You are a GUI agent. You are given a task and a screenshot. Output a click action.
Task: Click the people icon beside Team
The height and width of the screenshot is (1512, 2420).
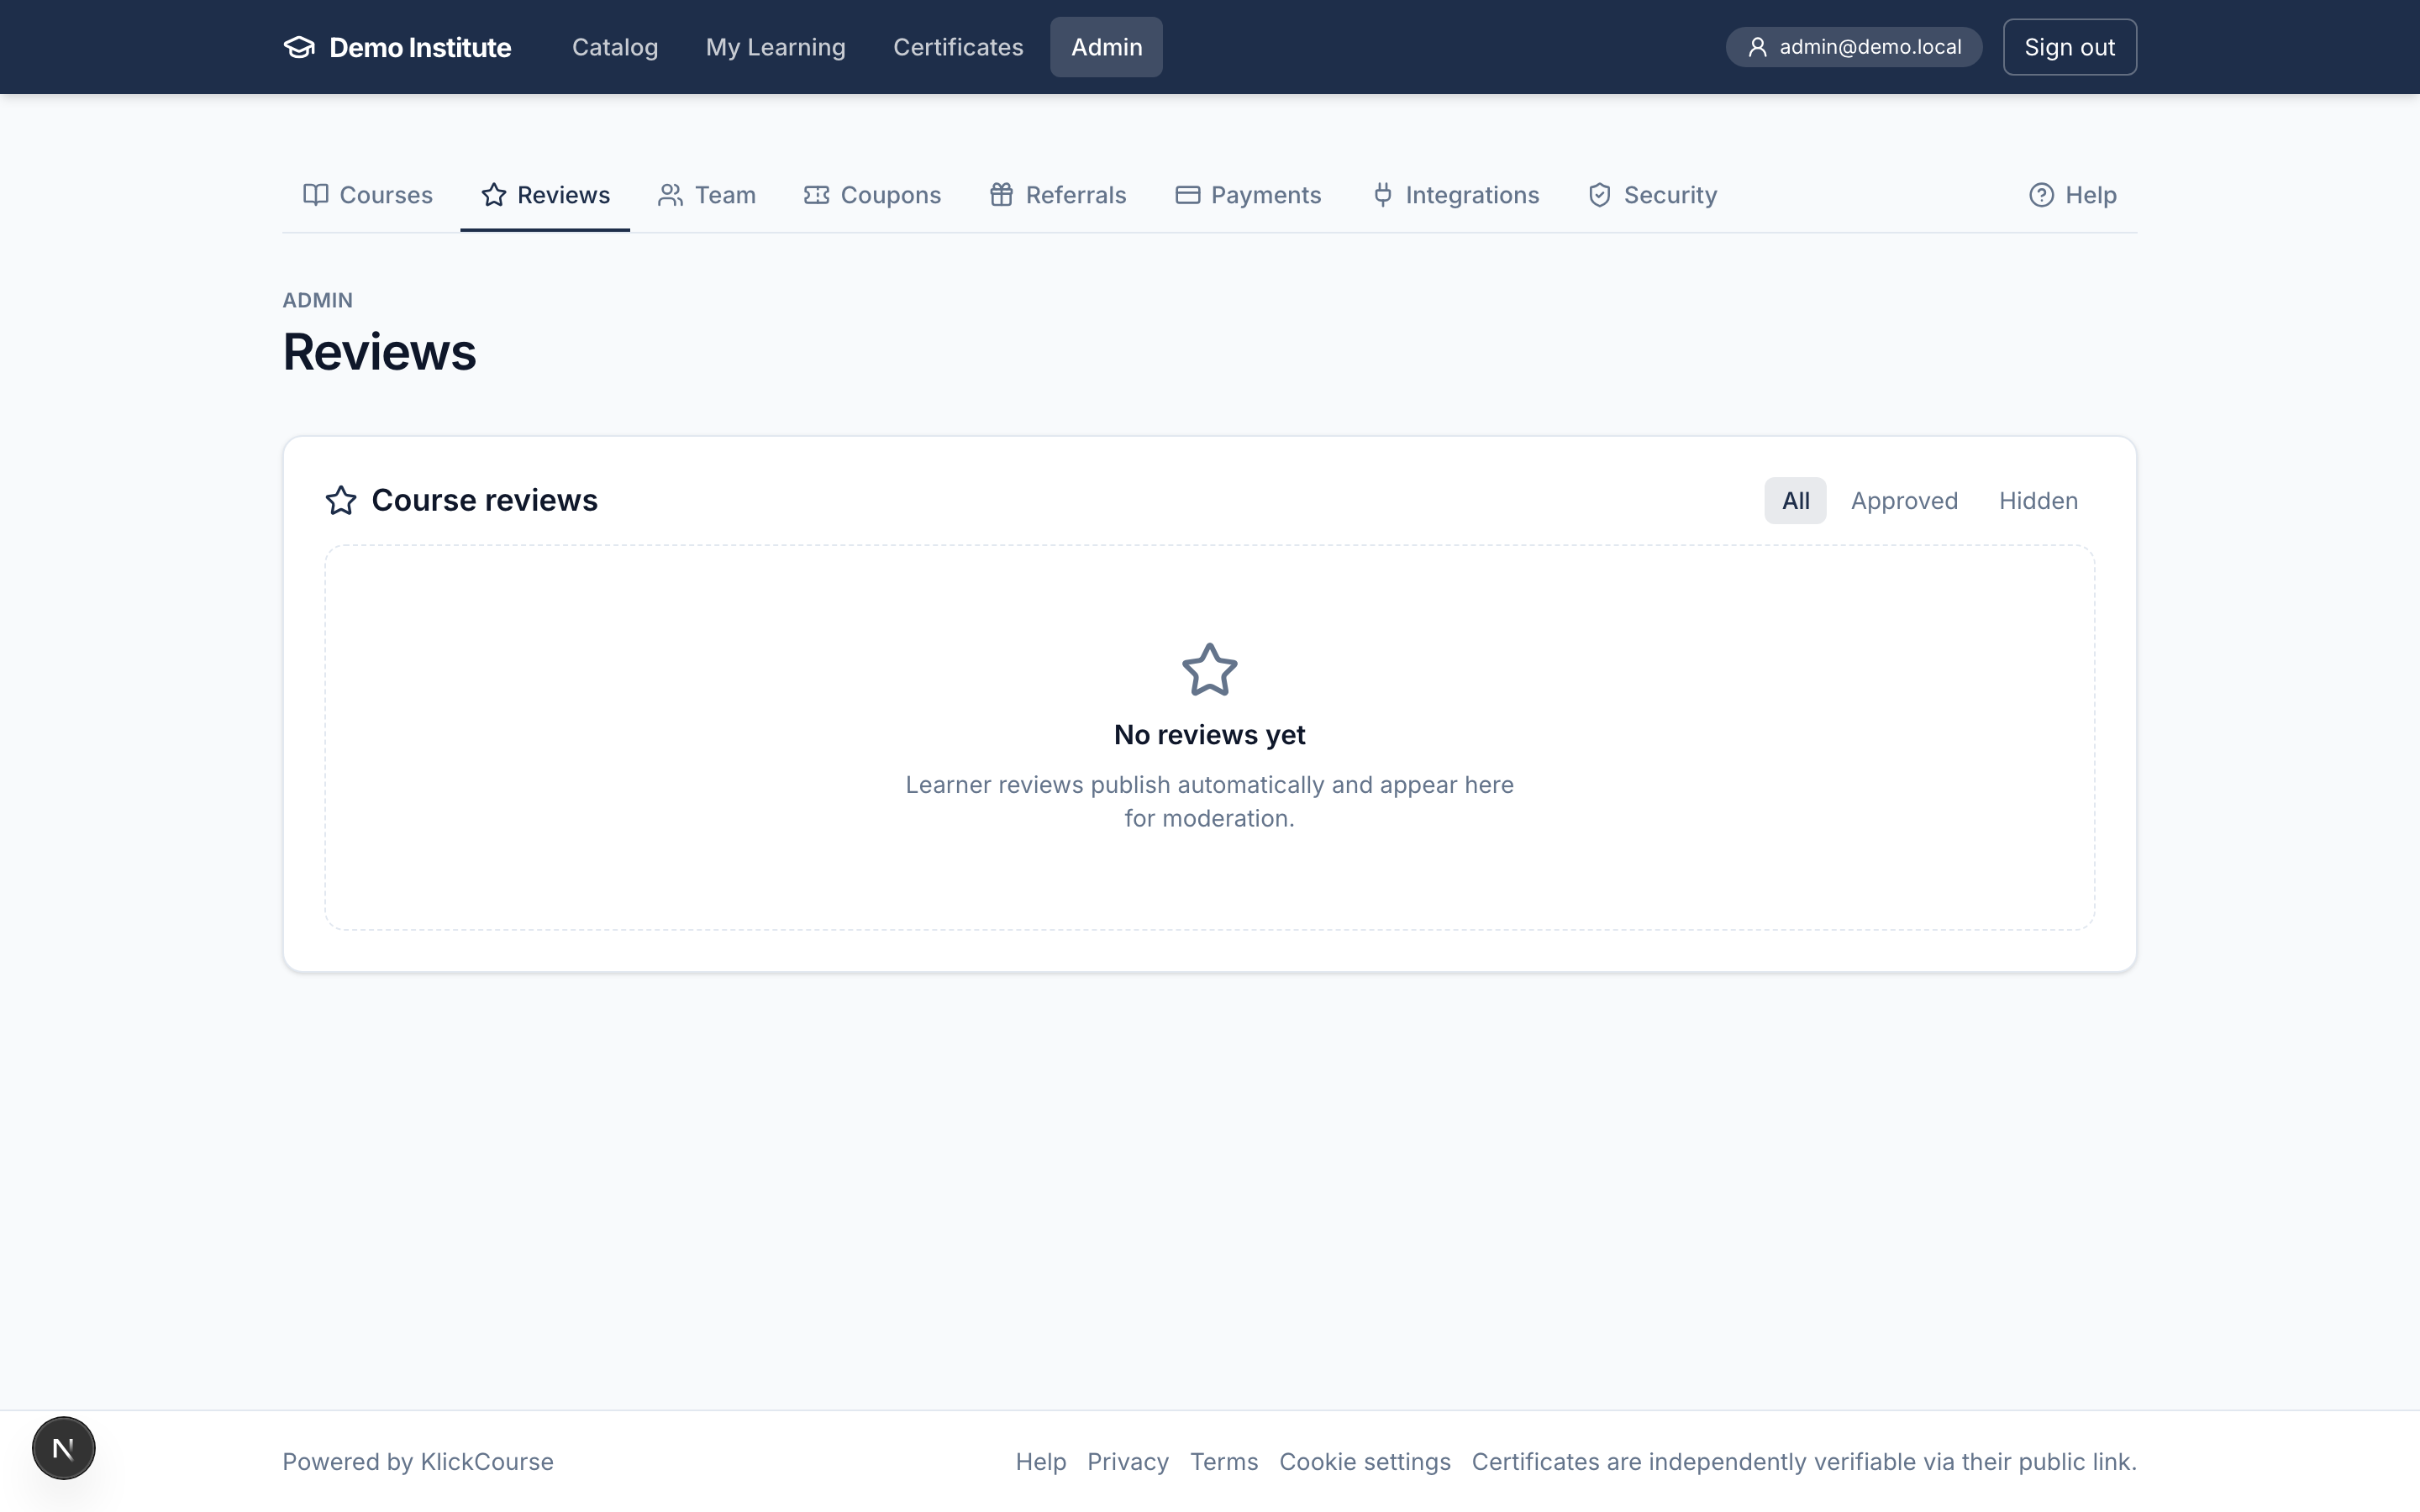(x=670, y=194)
